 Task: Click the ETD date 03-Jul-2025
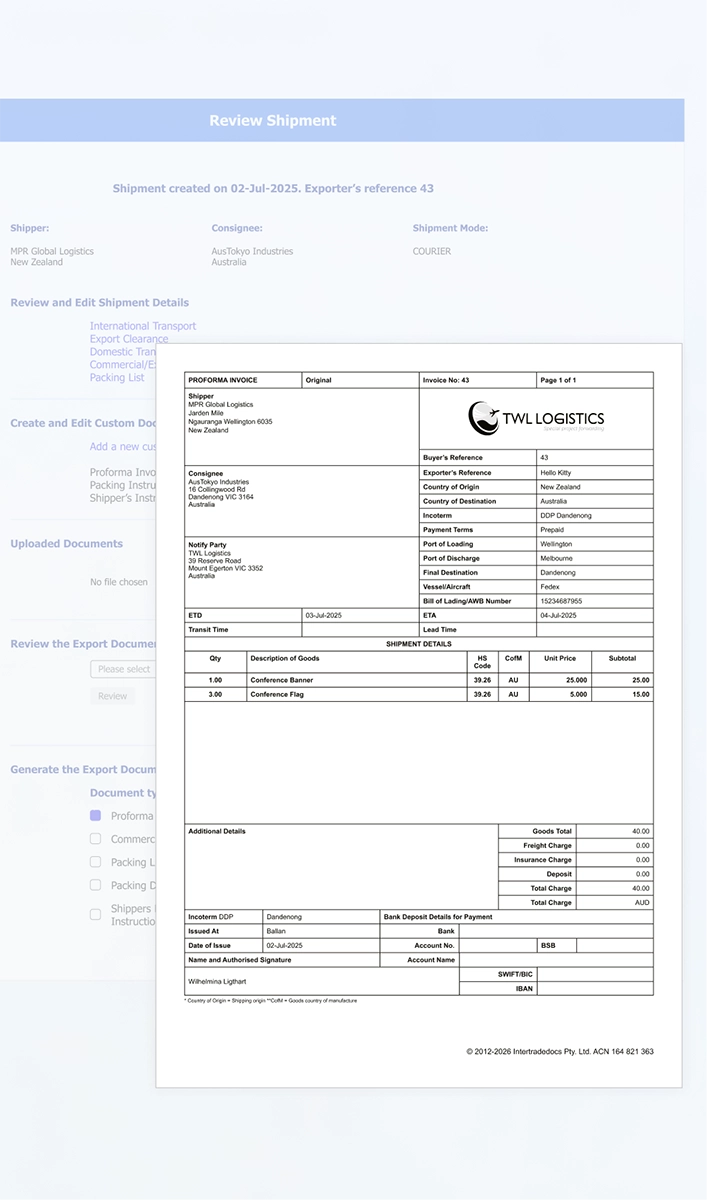tap(324, 616)
